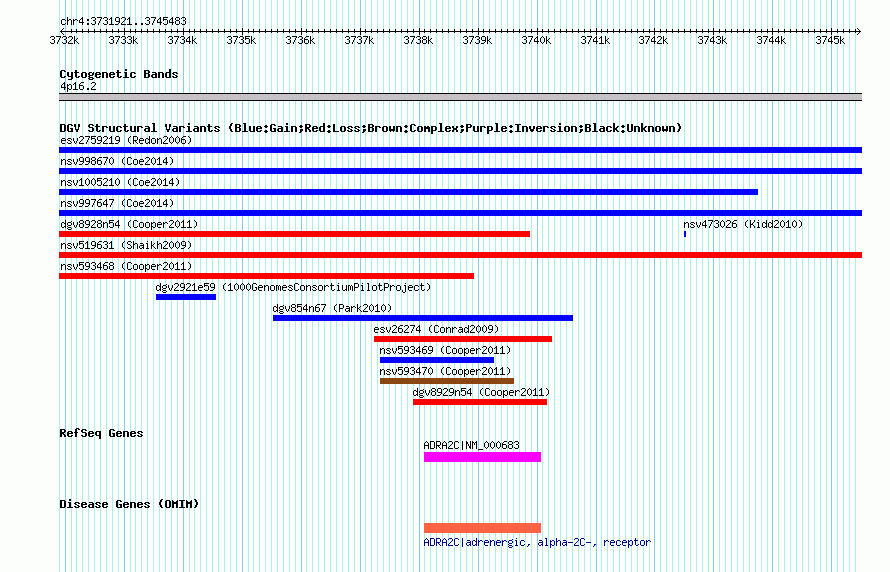The width and height of the screenshot is (890, 572).
Task: Click the nsv593469 (Cooper2011) label
Action: point(445,350)
